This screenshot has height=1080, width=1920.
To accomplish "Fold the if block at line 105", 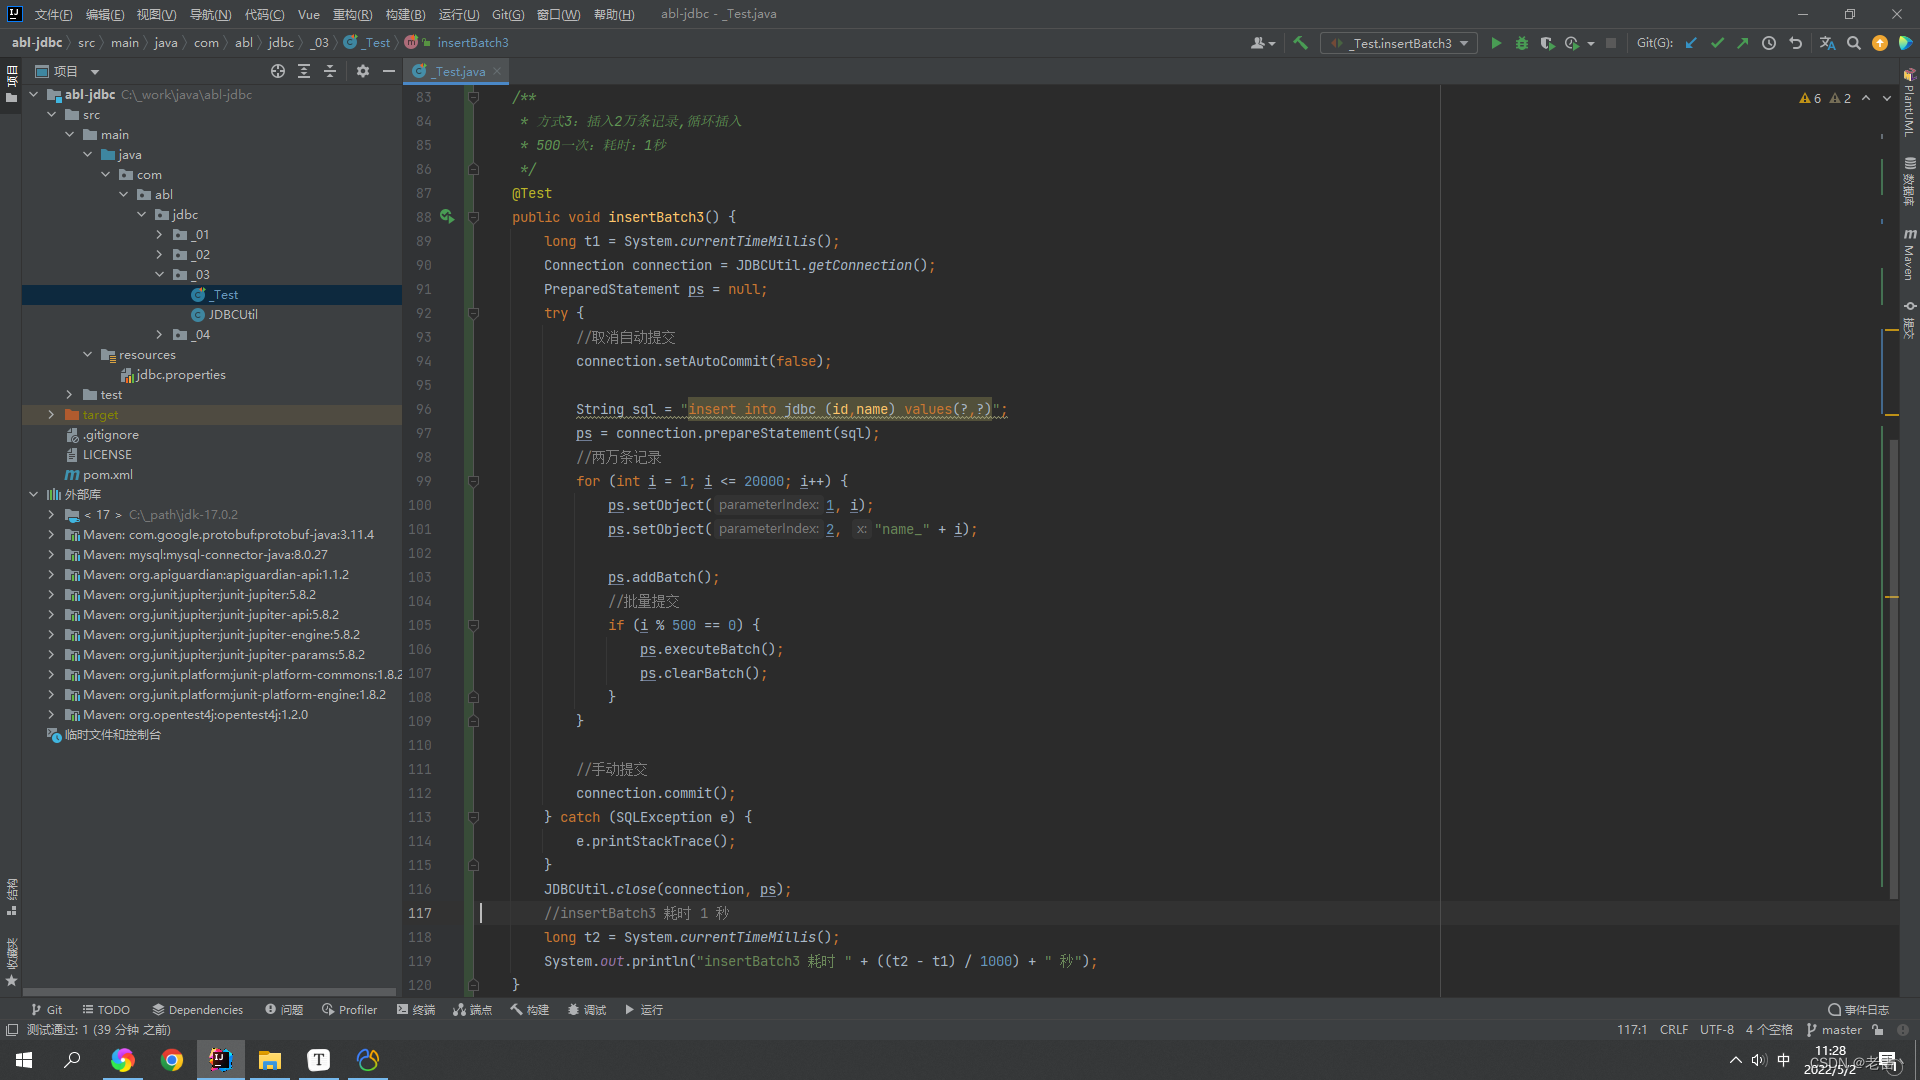I will tap(473, 625).
